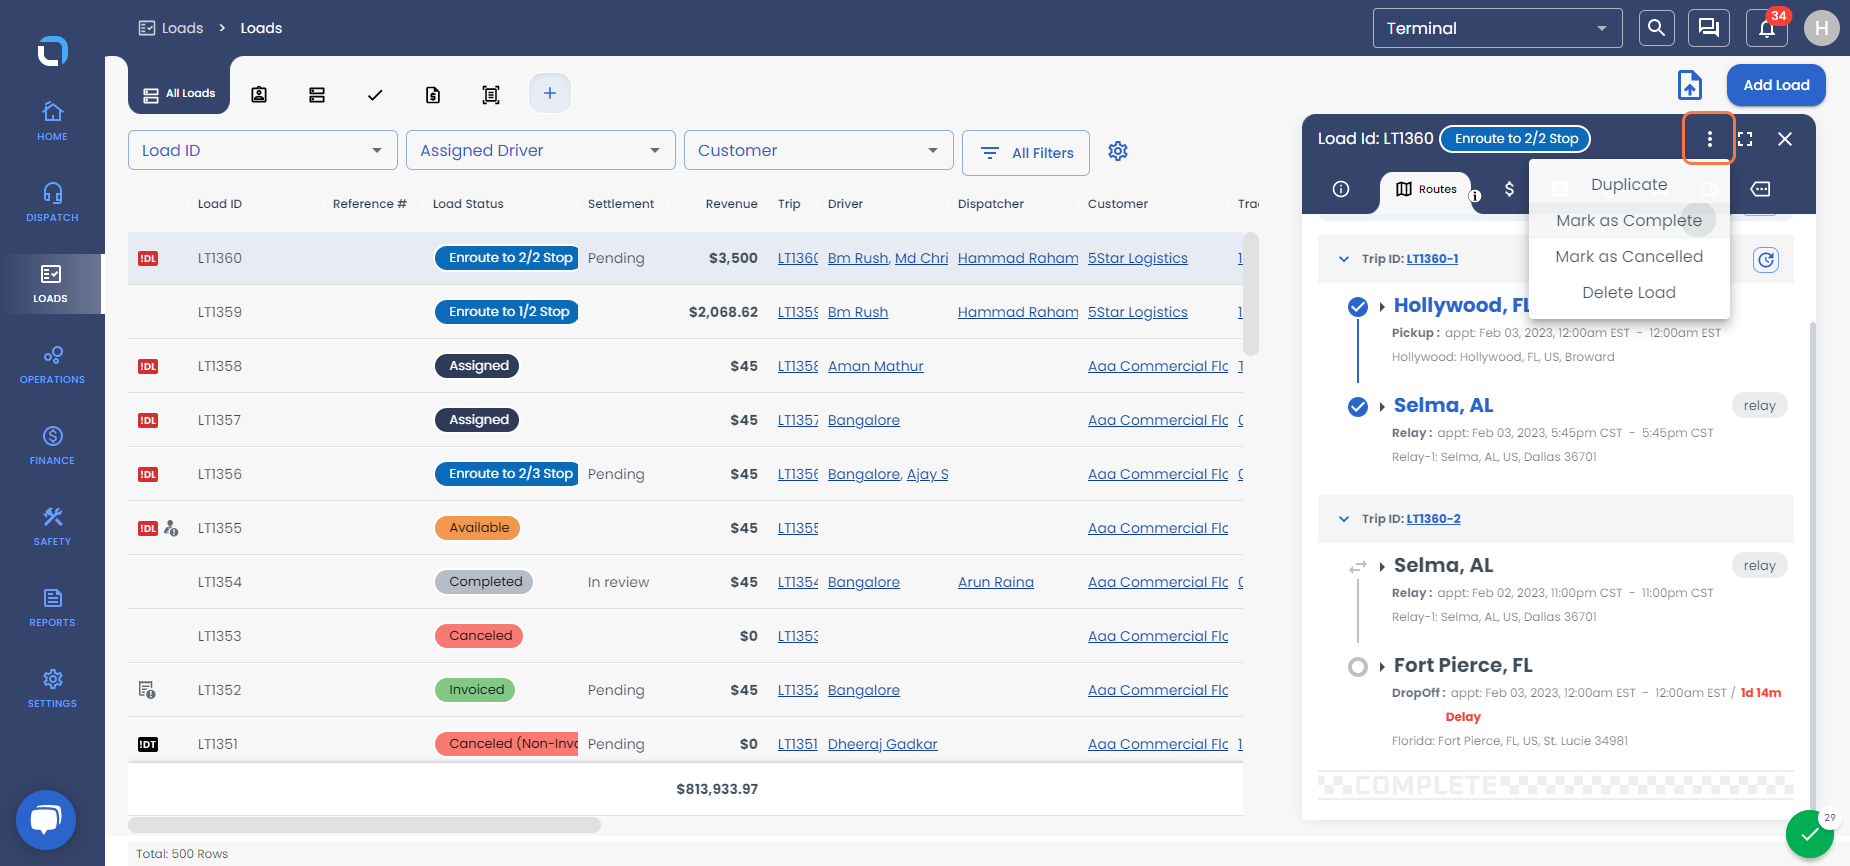Screen dimensions: 1850x866
Task: Toggle the Hollywood, FL stop checkmark
Action: (1358, 307)
